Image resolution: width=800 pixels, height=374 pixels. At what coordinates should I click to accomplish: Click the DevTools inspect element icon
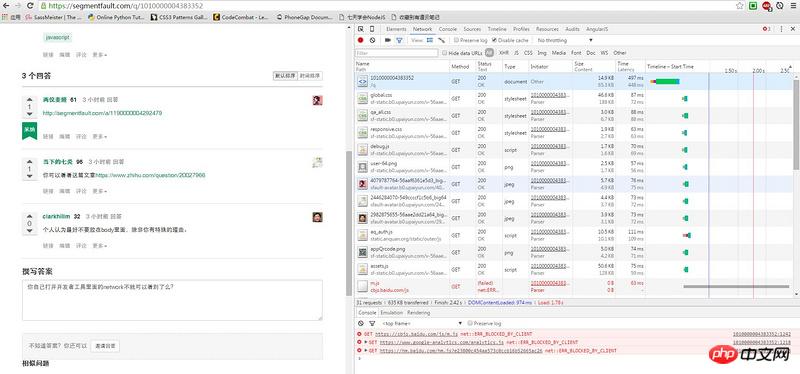pos(360,29)
